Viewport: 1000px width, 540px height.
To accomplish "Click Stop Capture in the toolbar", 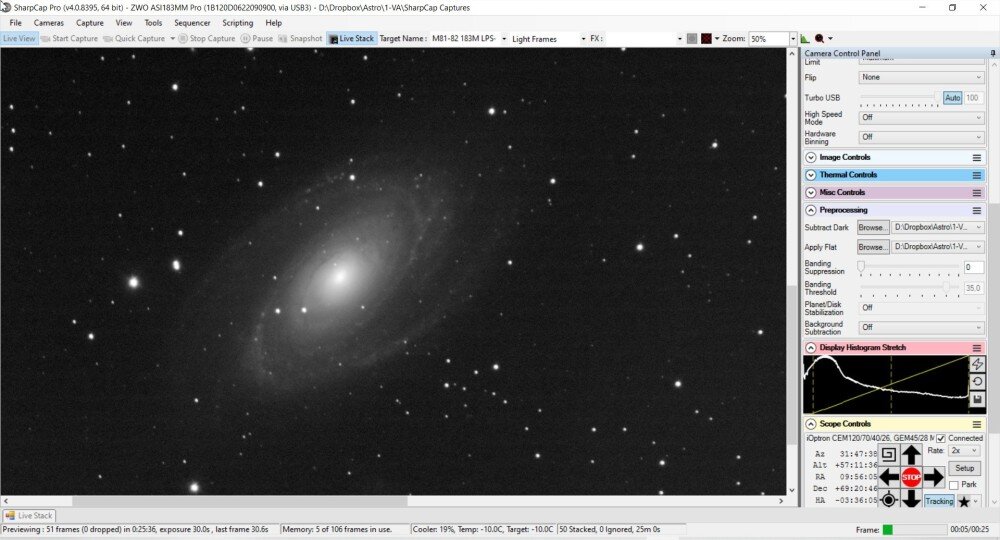I will click(207, 38).
